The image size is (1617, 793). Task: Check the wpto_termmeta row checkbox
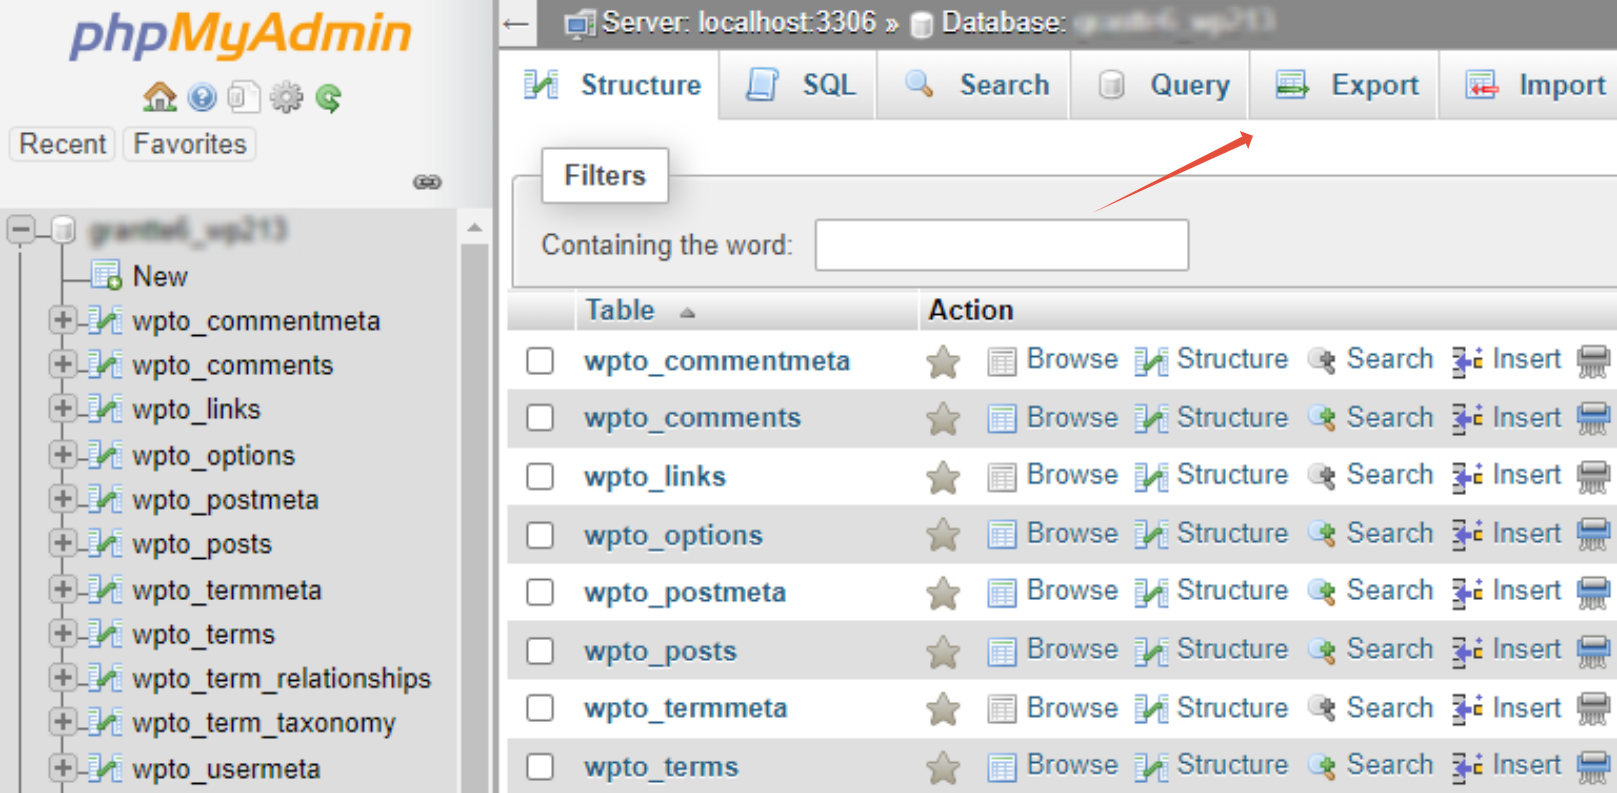(x=540, y=708)
